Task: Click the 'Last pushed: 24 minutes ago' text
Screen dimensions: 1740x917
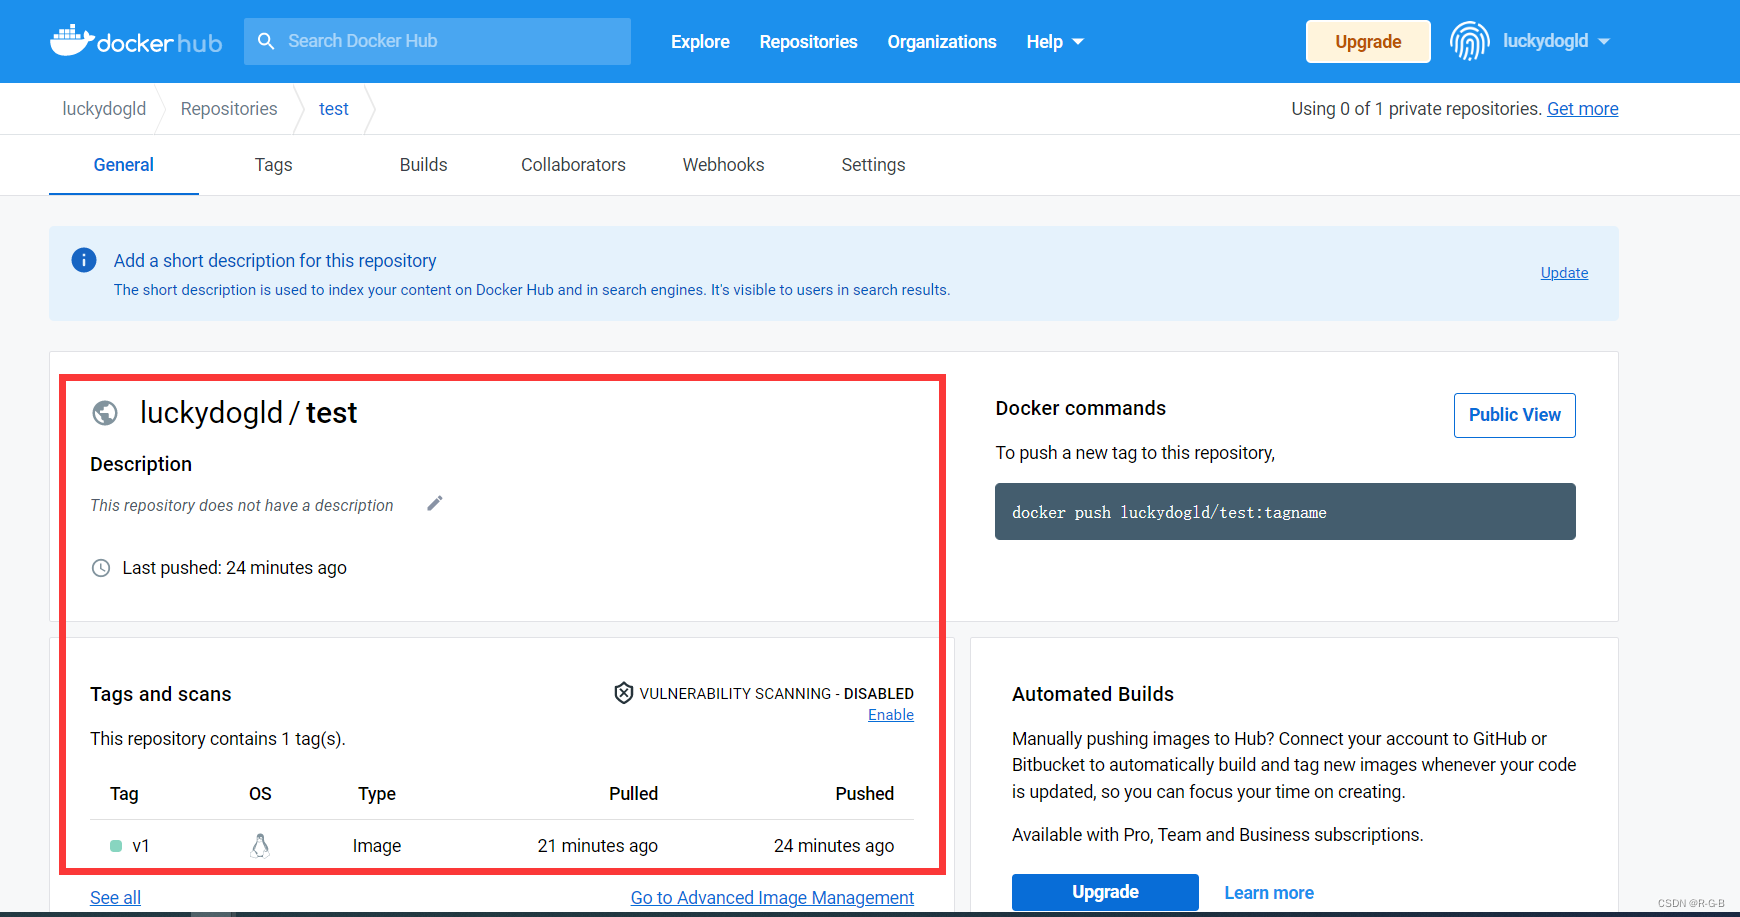Action: pos(234,568)
